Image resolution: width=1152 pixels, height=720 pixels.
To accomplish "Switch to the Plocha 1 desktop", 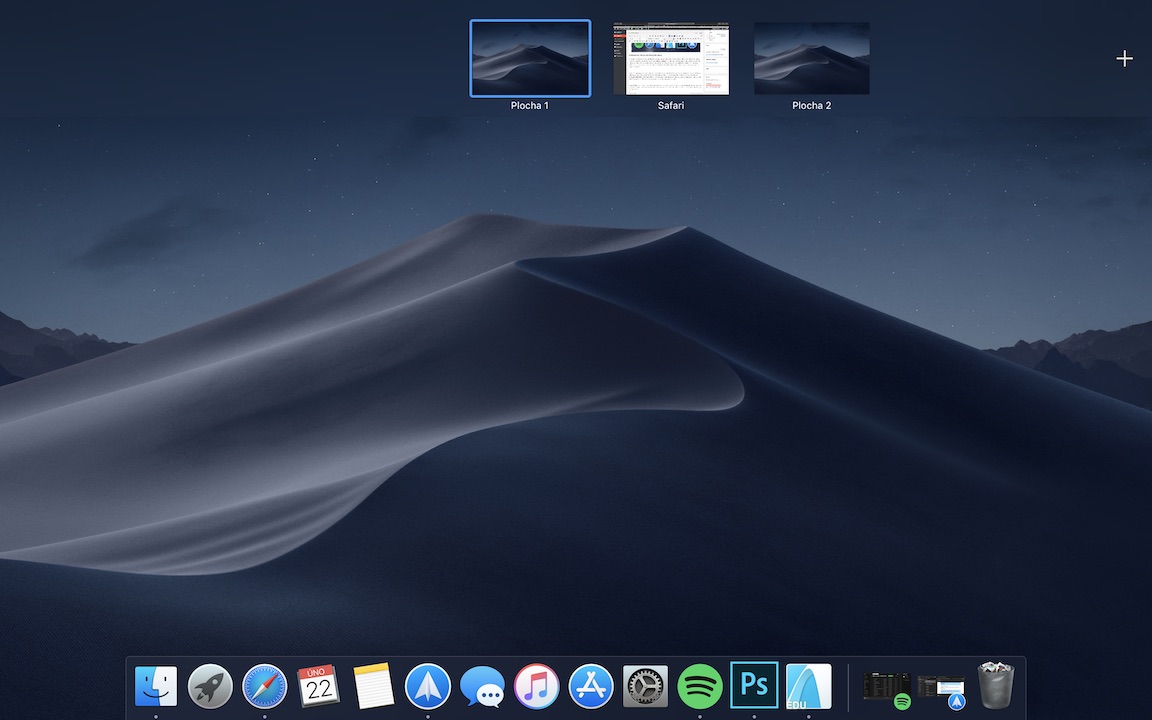I will point(530,59).
